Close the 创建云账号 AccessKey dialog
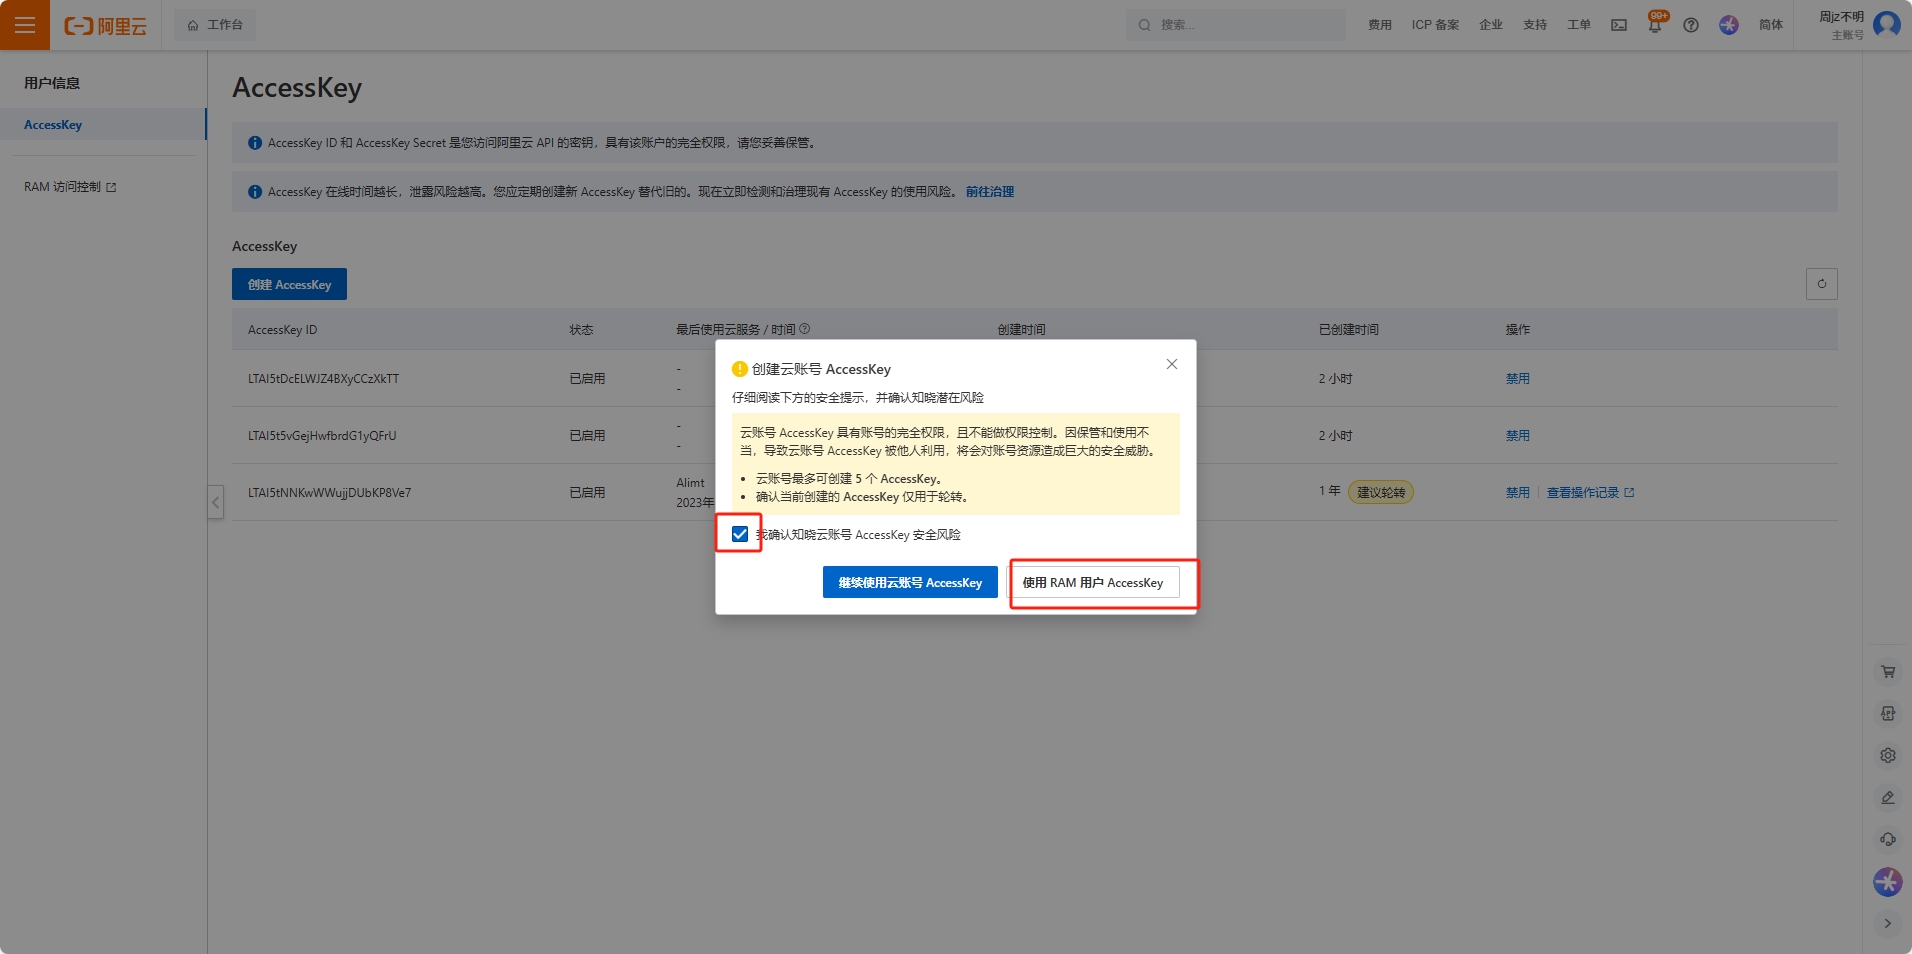The height and width of the screenshot is (954, 1912). pyautogui.click(x=1172, y=364)
